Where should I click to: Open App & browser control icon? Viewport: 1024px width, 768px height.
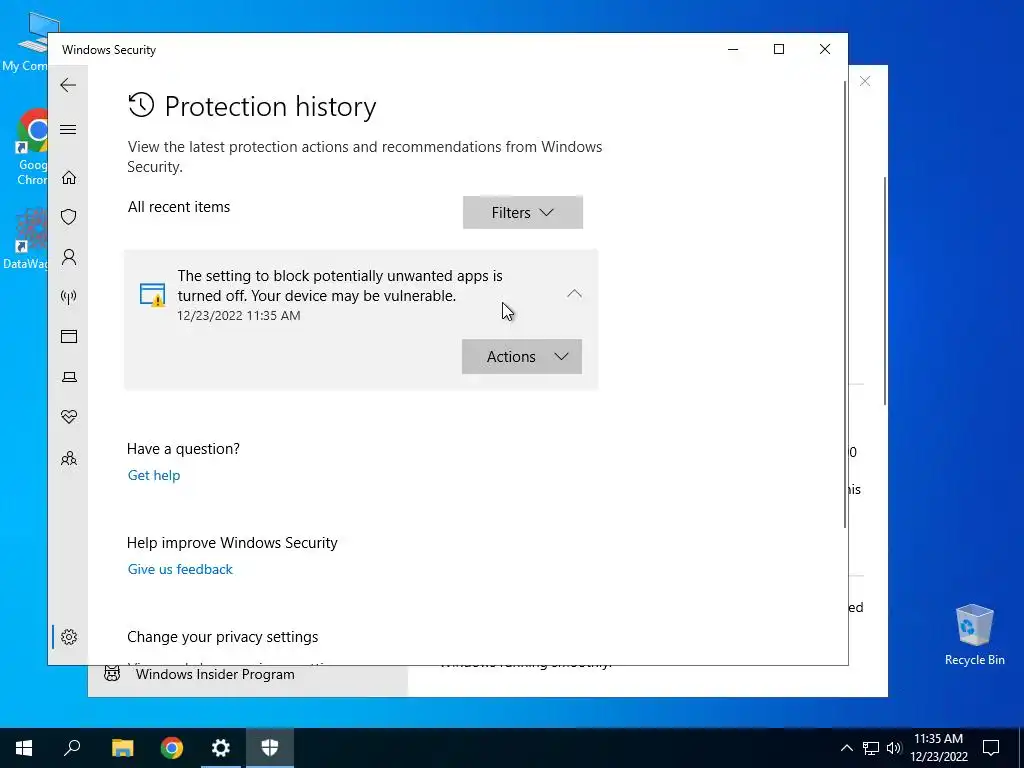(x=69, y=336)
